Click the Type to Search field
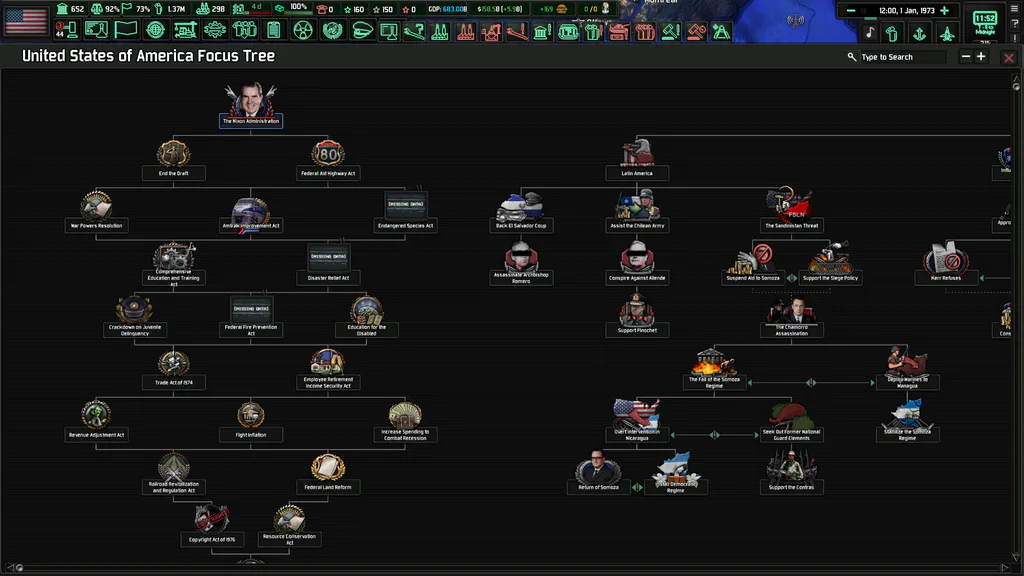 903,57
